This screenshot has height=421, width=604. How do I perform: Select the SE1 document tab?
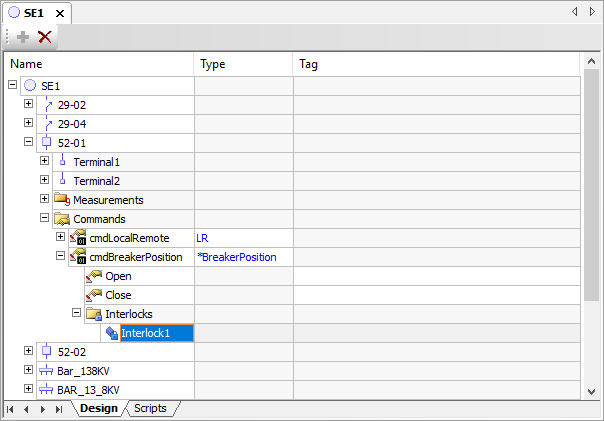(34, 13)
